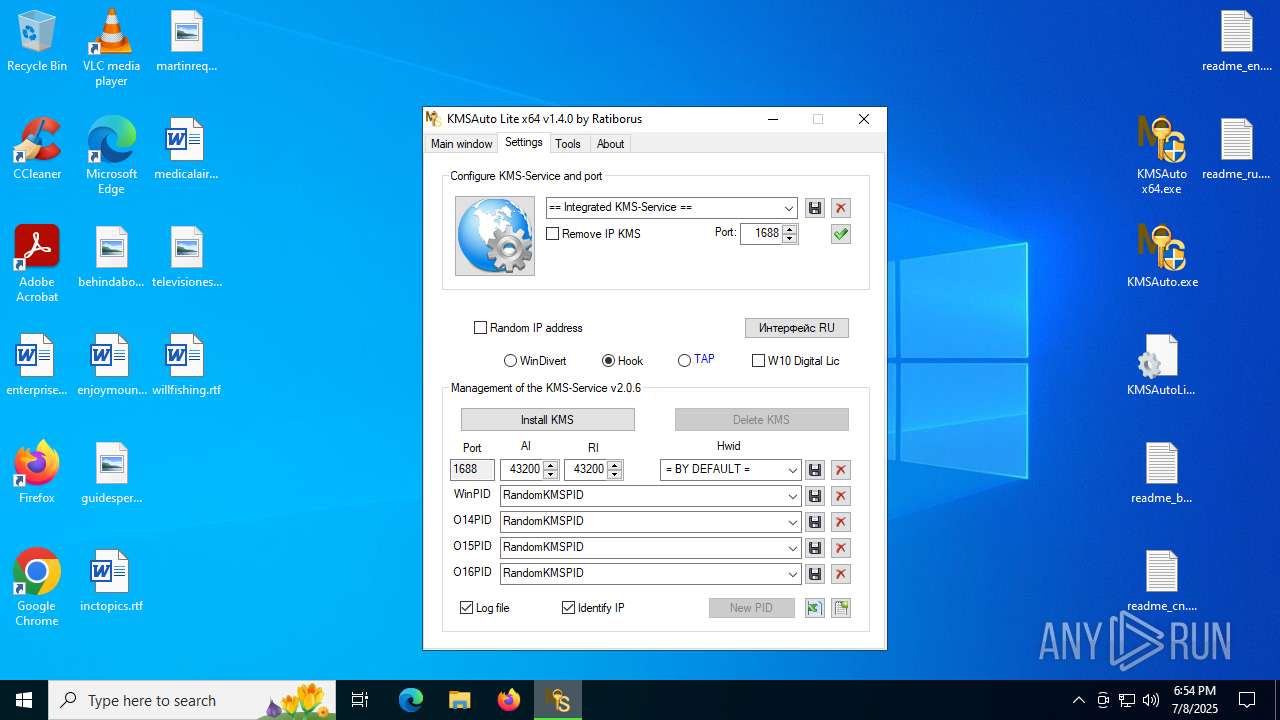The image size is (1280, 720).
Task: Switch interface with Интерфейс RU button
Action: [x=797, y=328]
